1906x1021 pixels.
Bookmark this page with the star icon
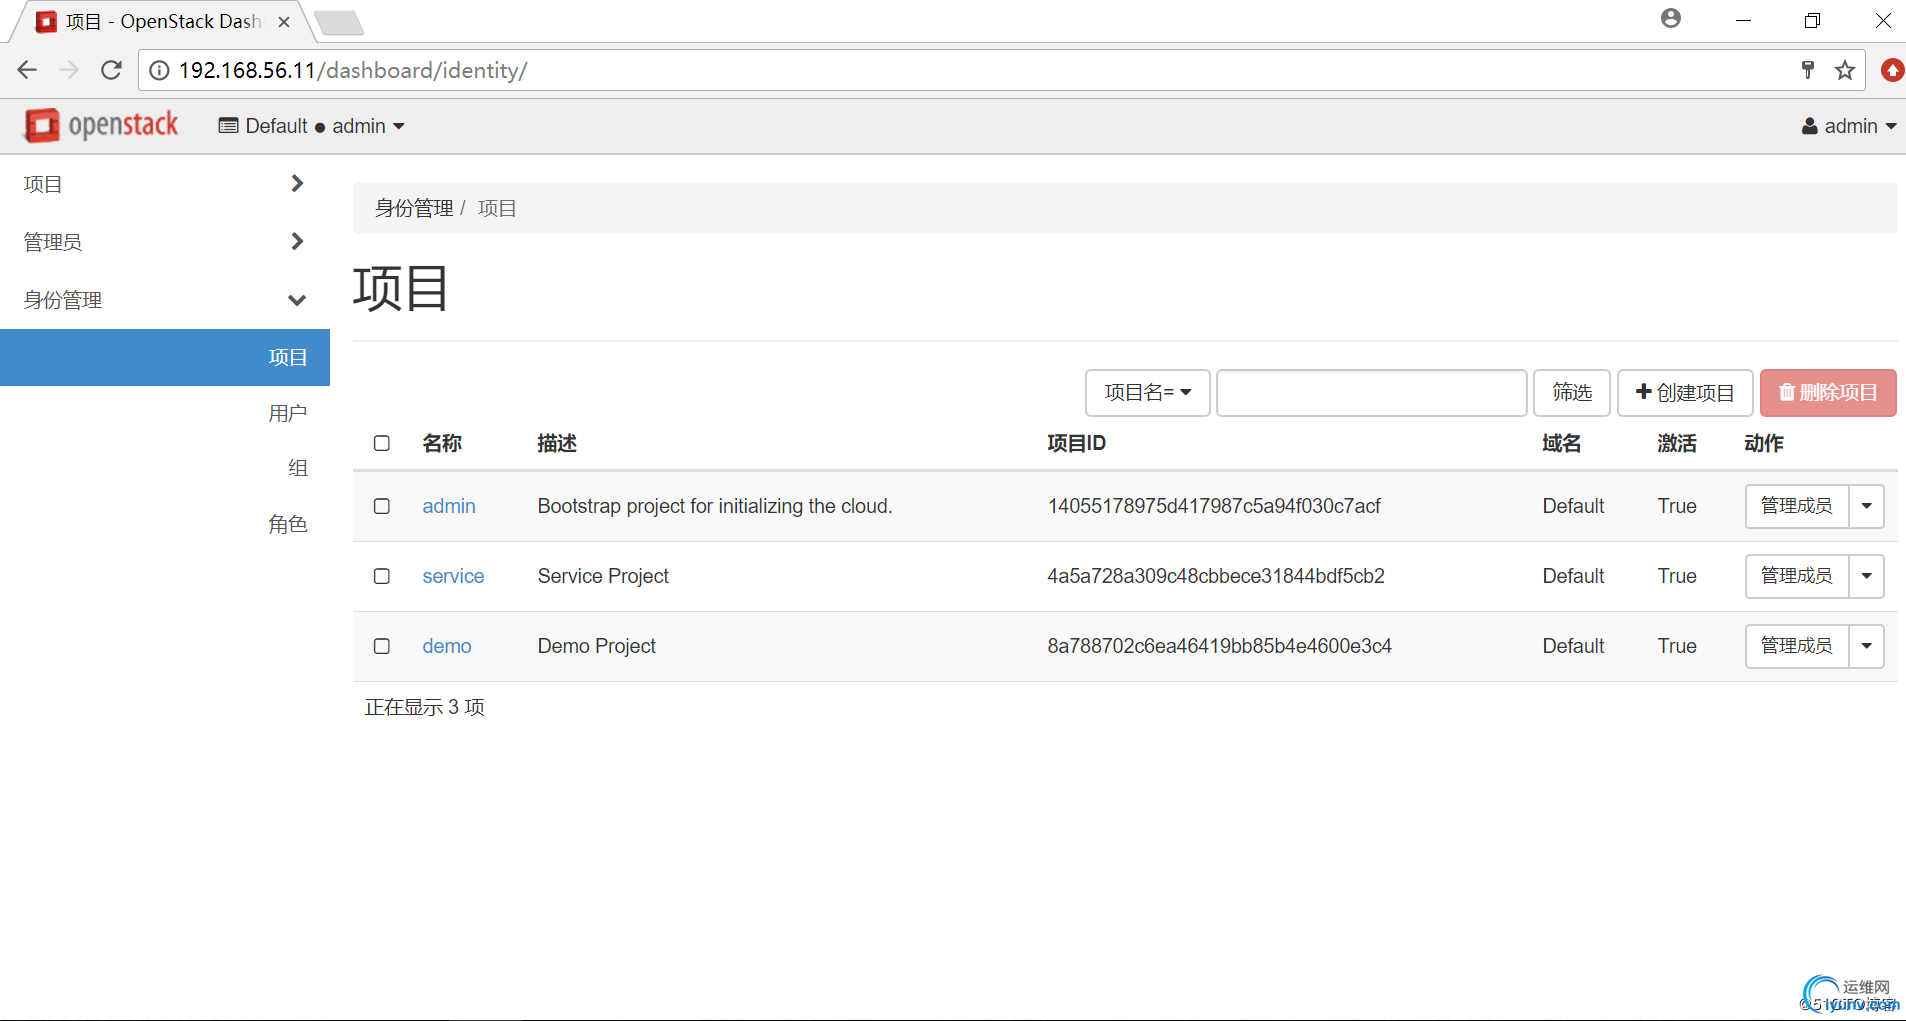pyautogui.click(x=1845, y=70)
